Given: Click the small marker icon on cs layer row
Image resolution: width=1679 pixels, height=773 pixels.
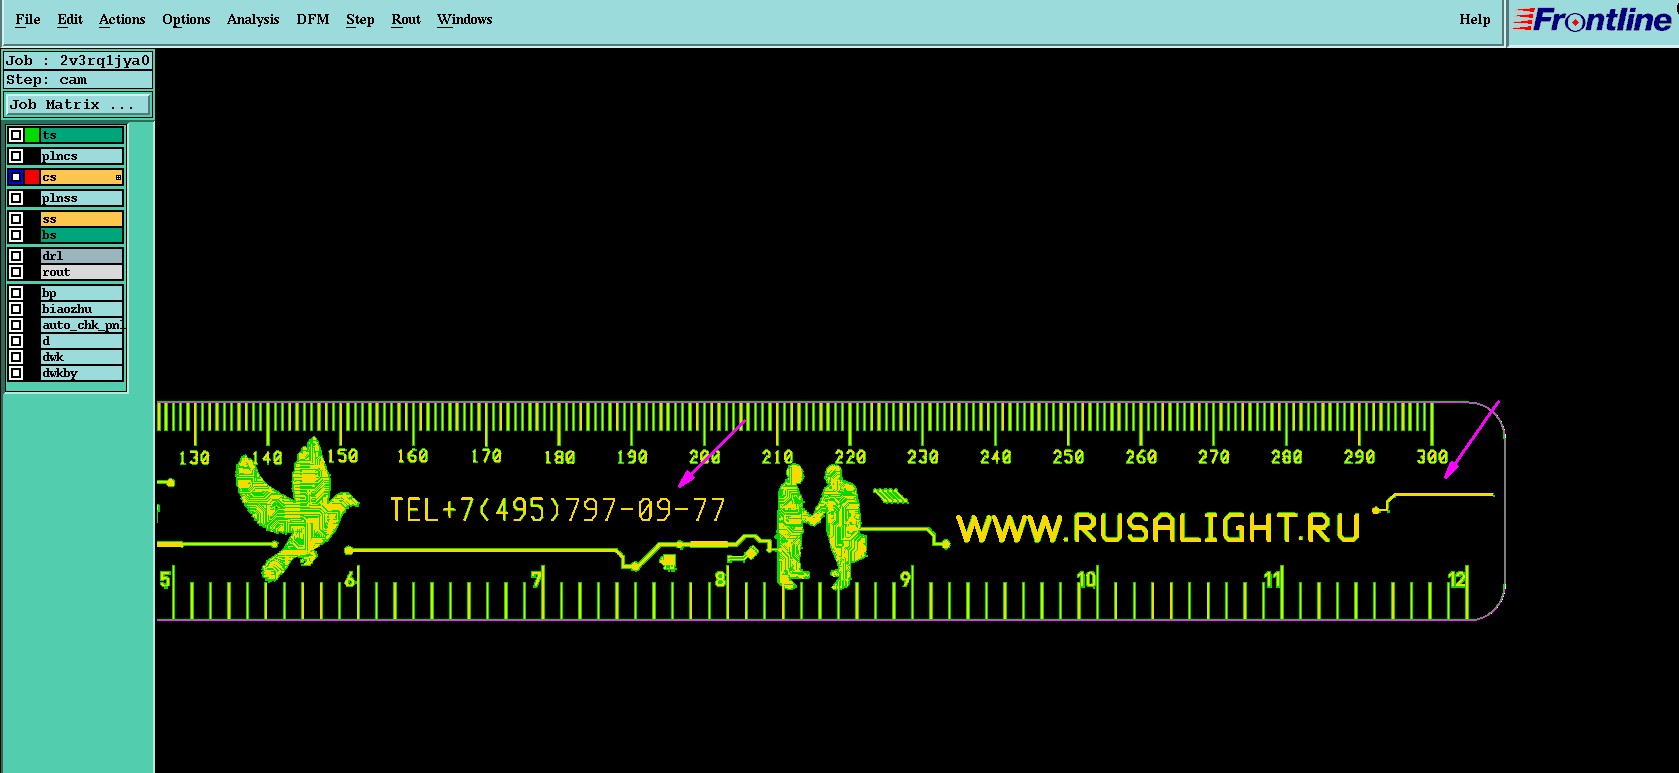Looking at the screenshot, I should (118, 177).
